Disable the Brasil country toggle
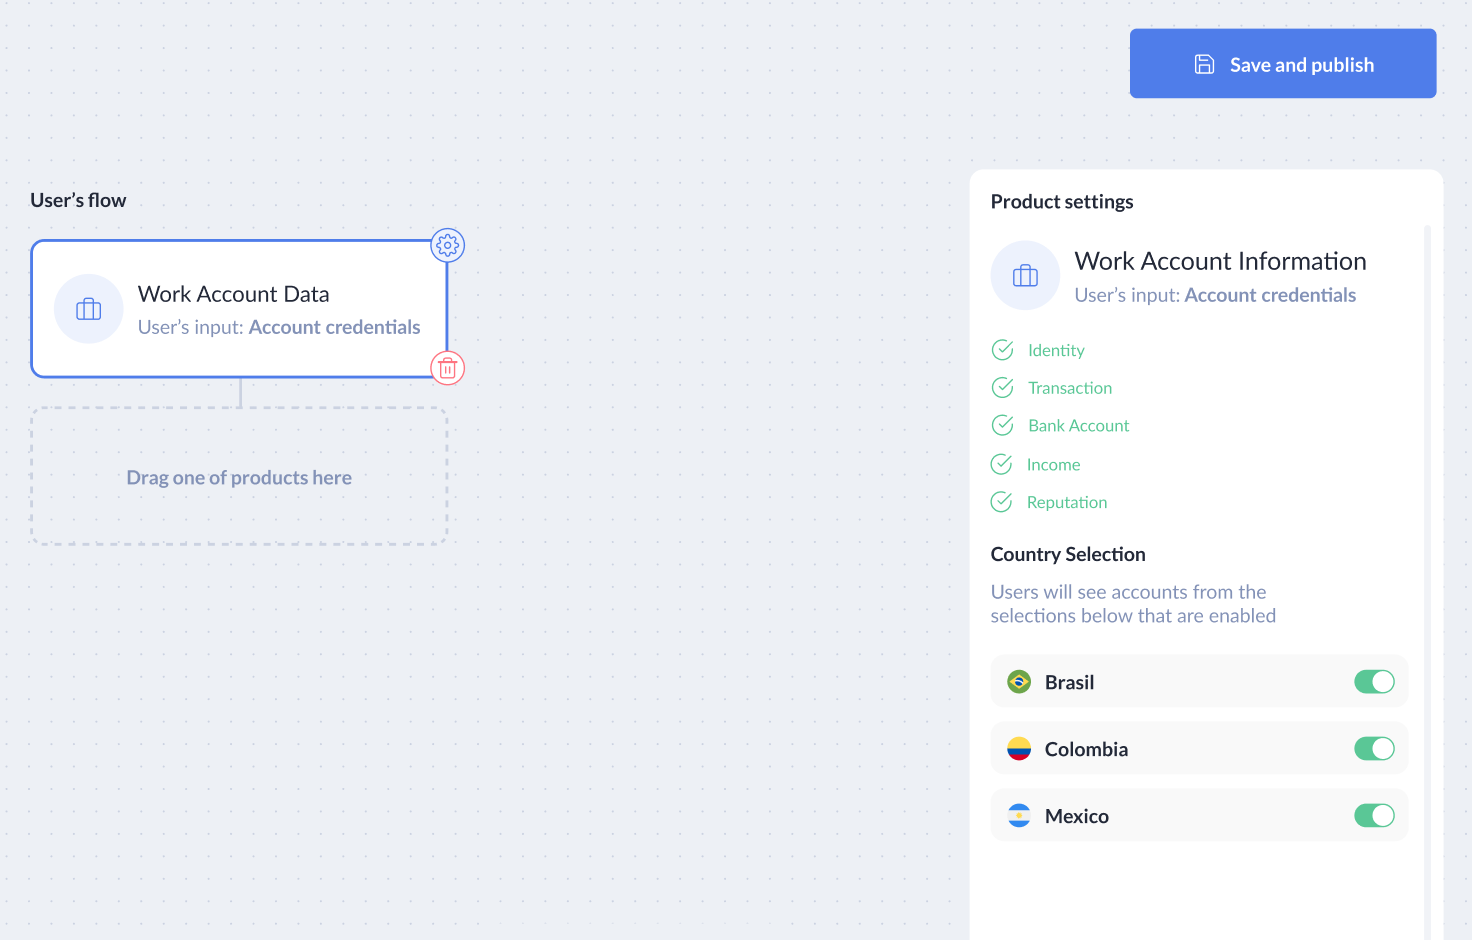The width and height of the screenshot is (1472, 940). click(x=1374, y=682)
